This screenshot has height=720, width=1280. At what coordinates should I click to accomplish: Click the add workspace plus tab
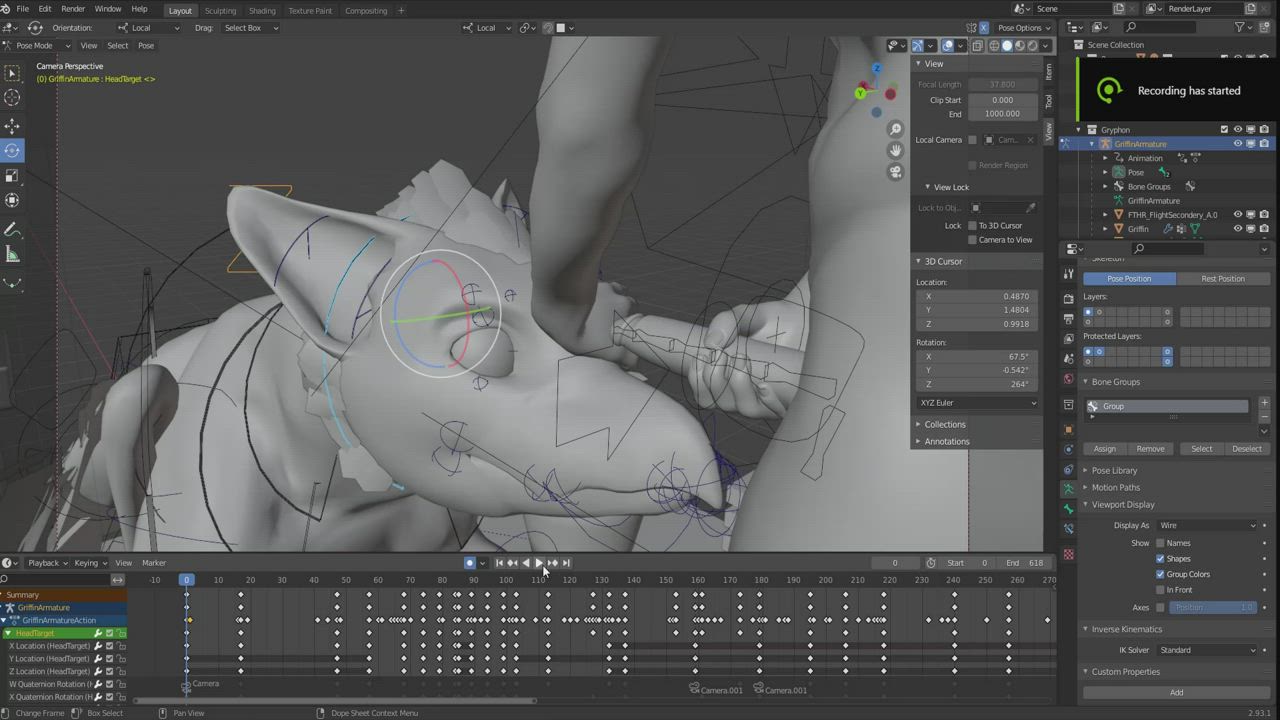402,10
